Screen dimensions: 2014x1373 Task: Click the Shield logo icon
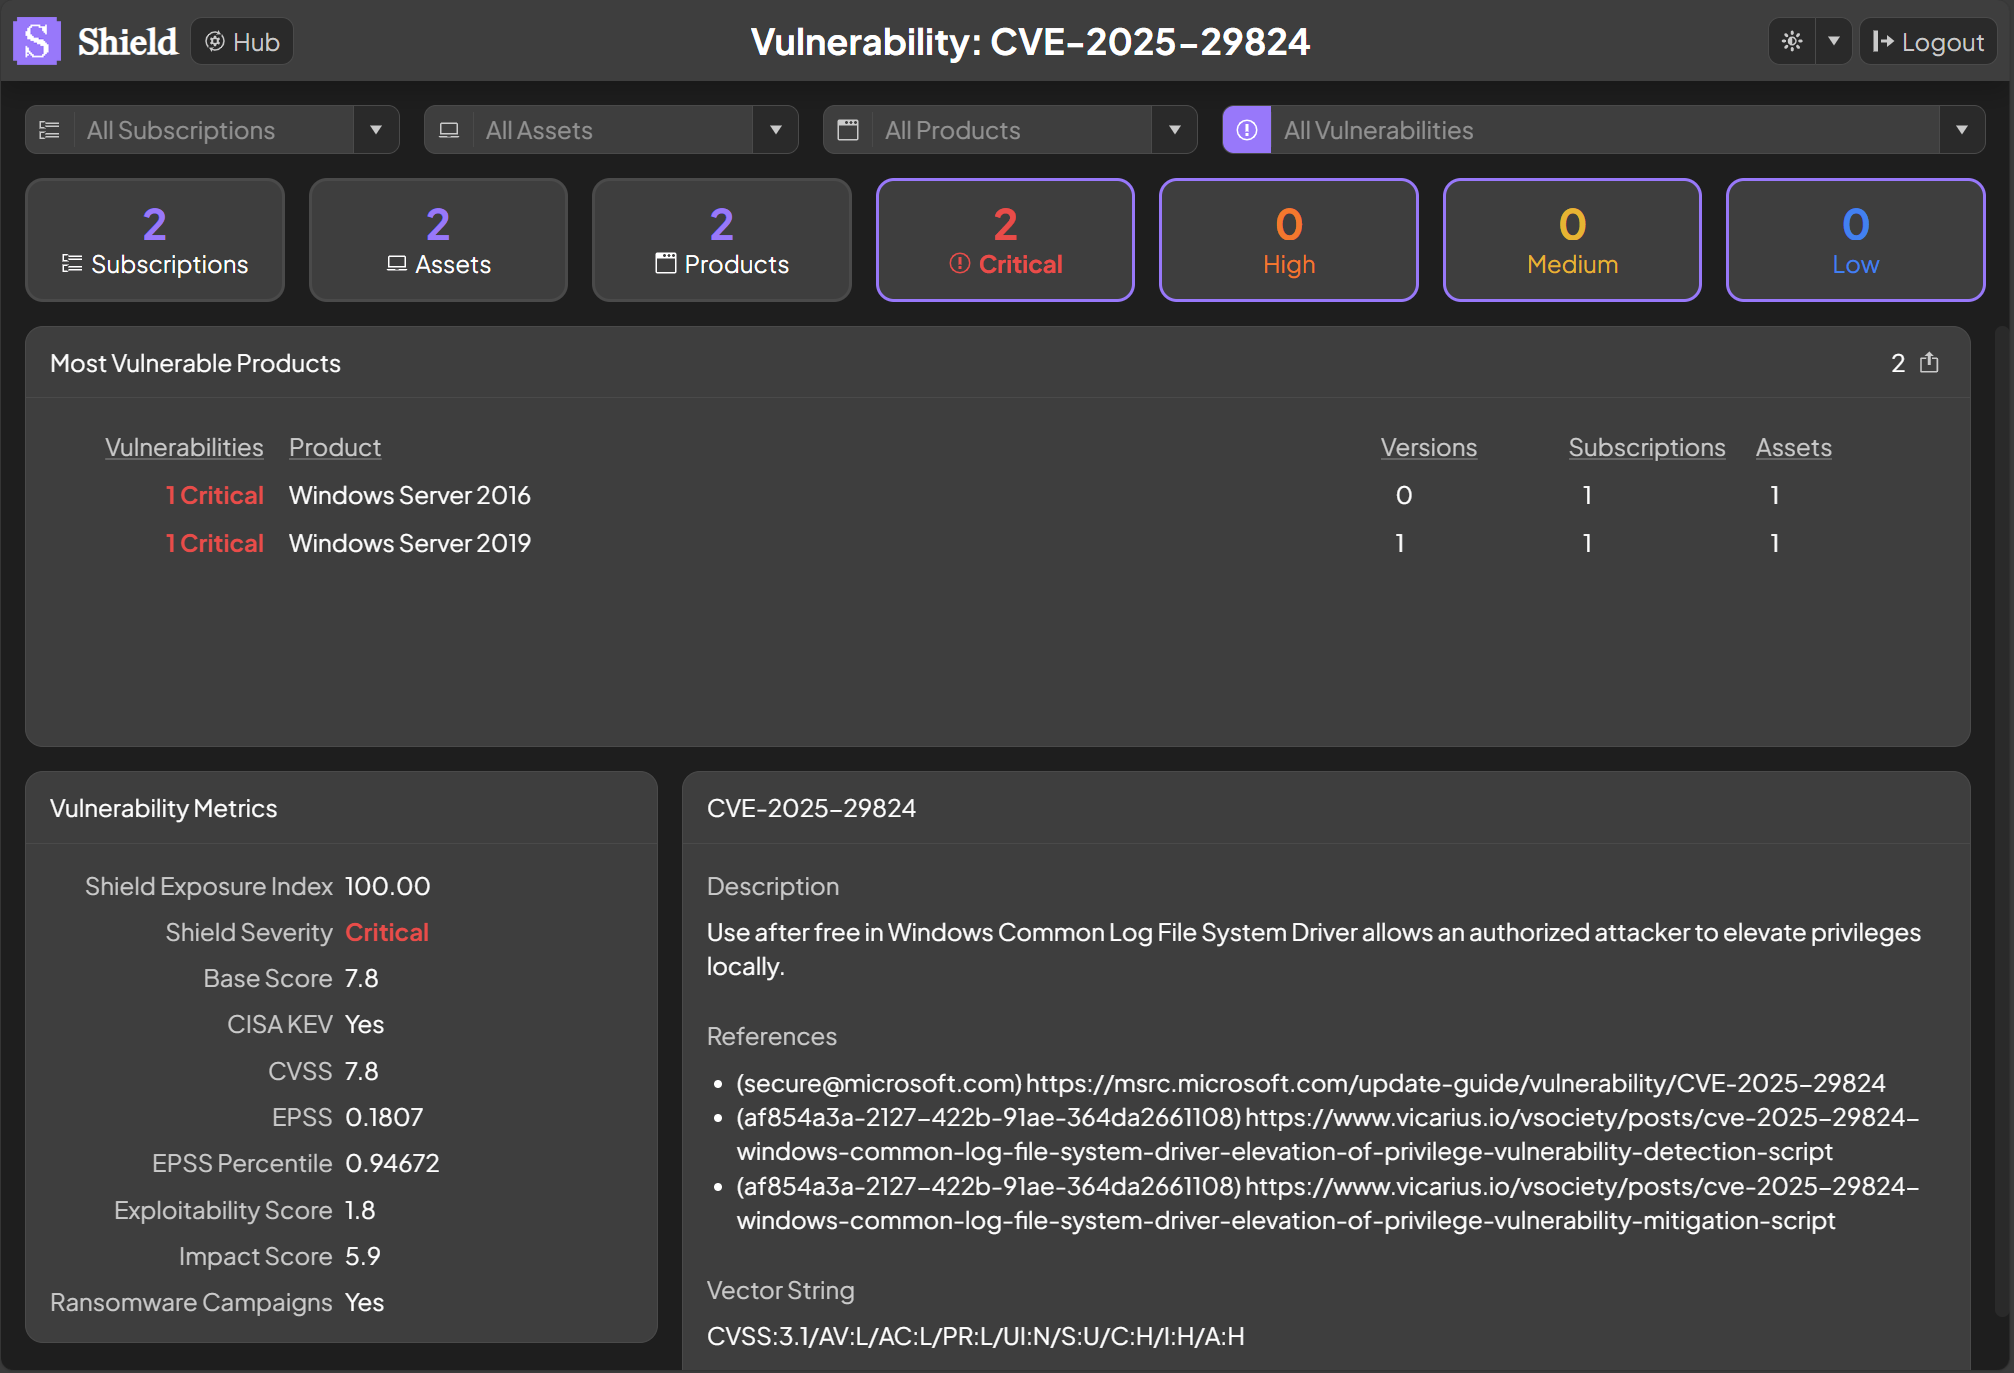coord(37,41)
